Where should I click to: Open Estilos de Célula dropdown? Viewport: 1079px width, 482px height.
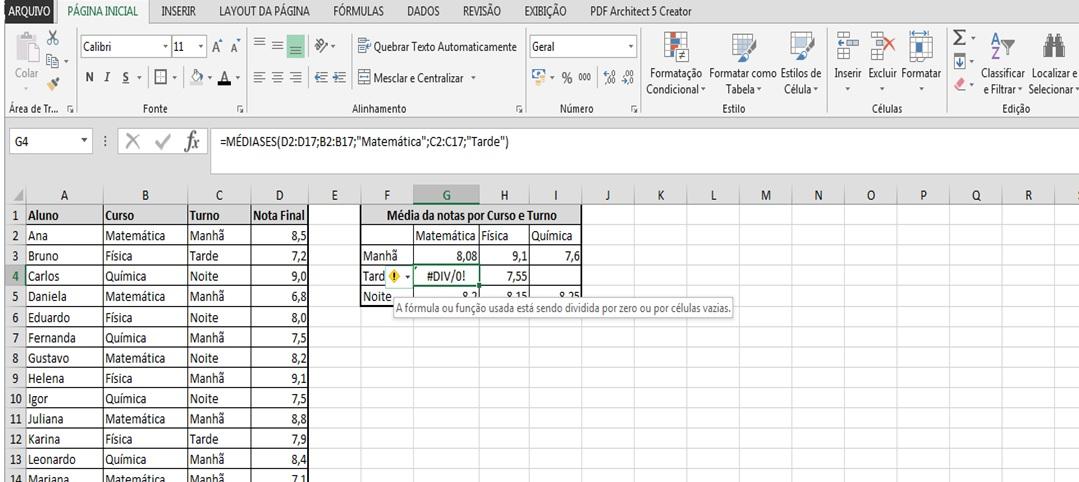point(801,63)
